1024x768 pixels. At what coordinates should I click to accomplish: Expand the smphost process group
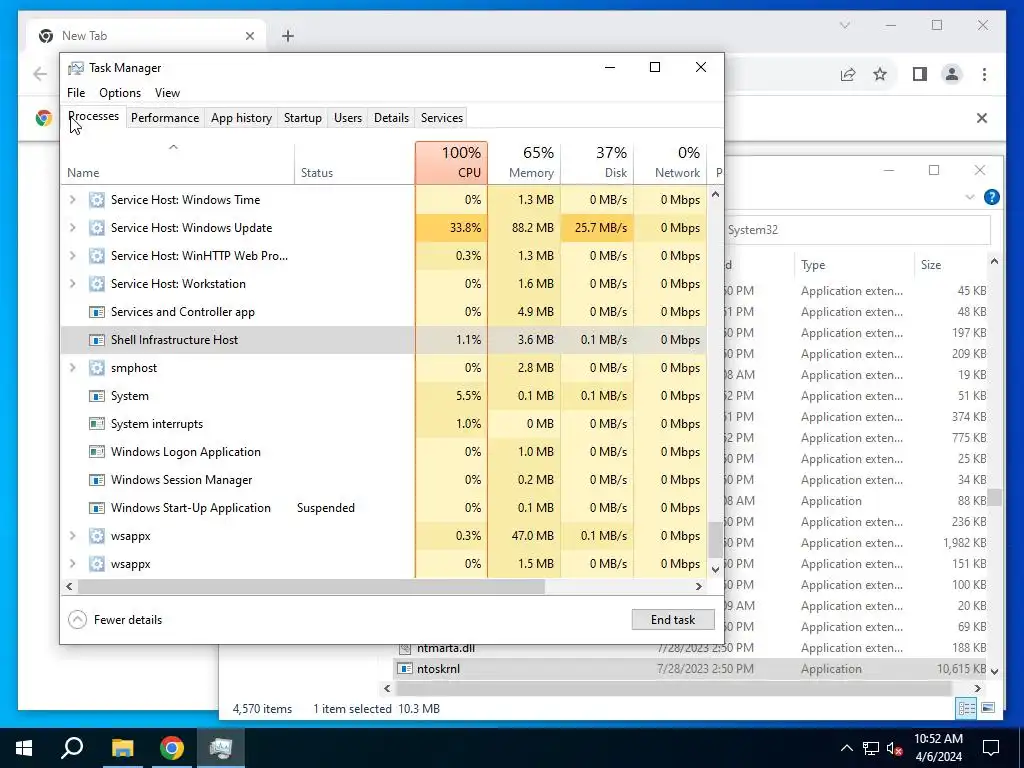72,368
